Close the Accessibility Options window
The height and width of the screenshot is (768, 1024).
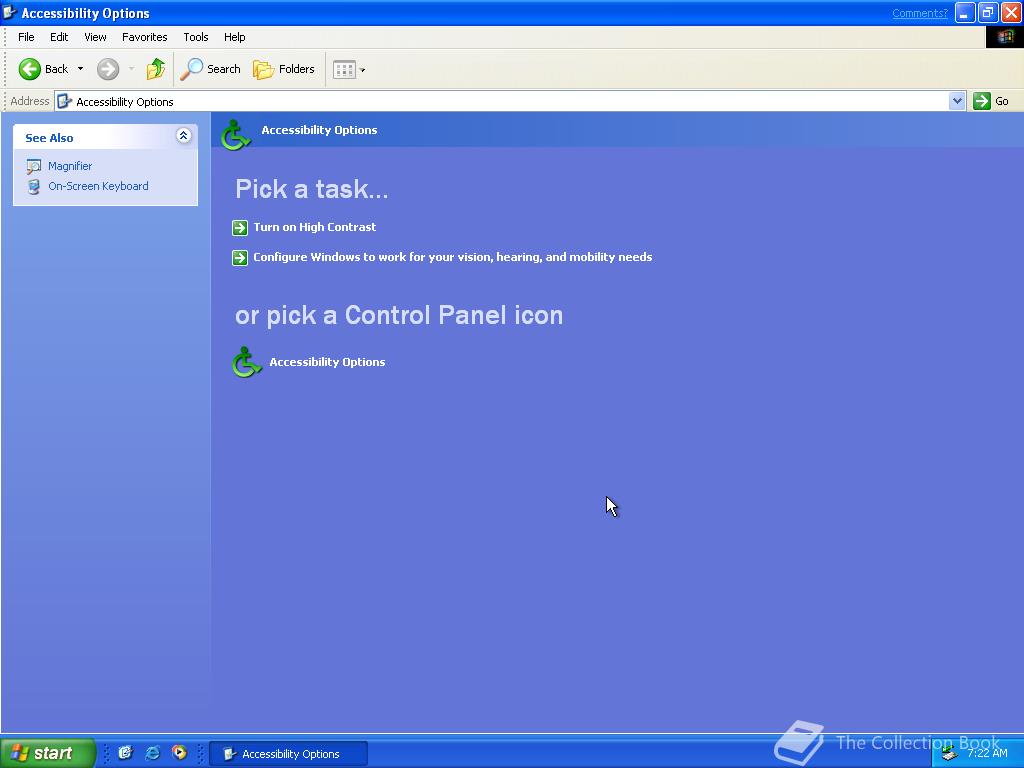coord(1011,12)
